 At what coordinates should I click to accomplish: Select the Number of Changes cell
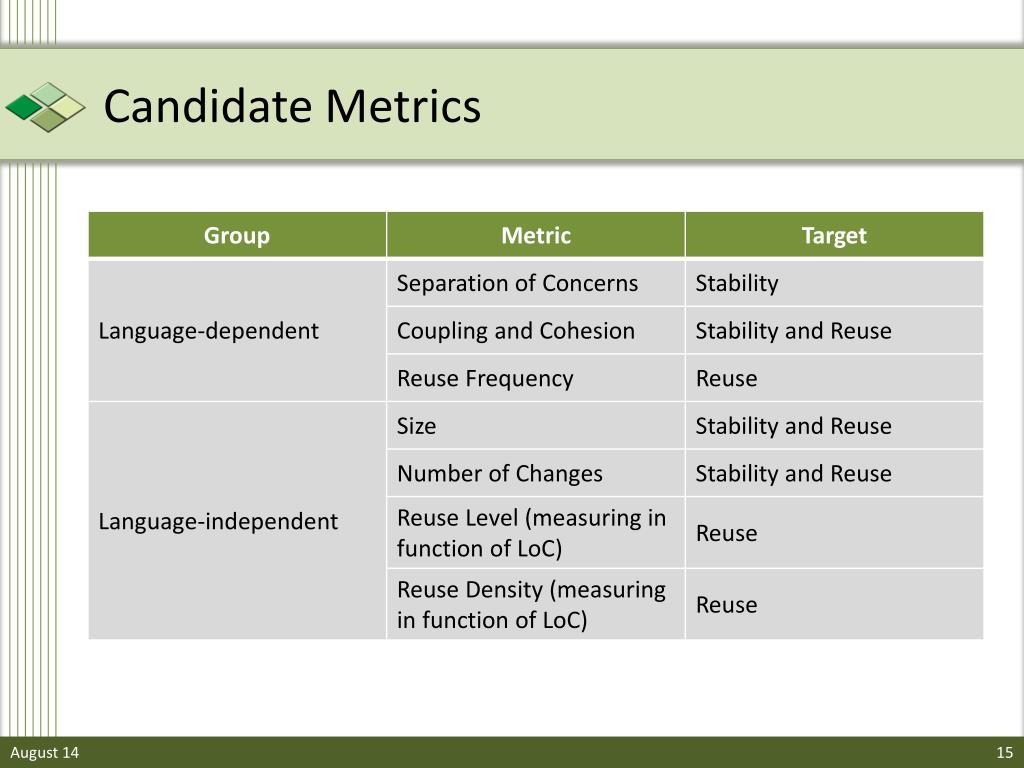pos(536,473)
